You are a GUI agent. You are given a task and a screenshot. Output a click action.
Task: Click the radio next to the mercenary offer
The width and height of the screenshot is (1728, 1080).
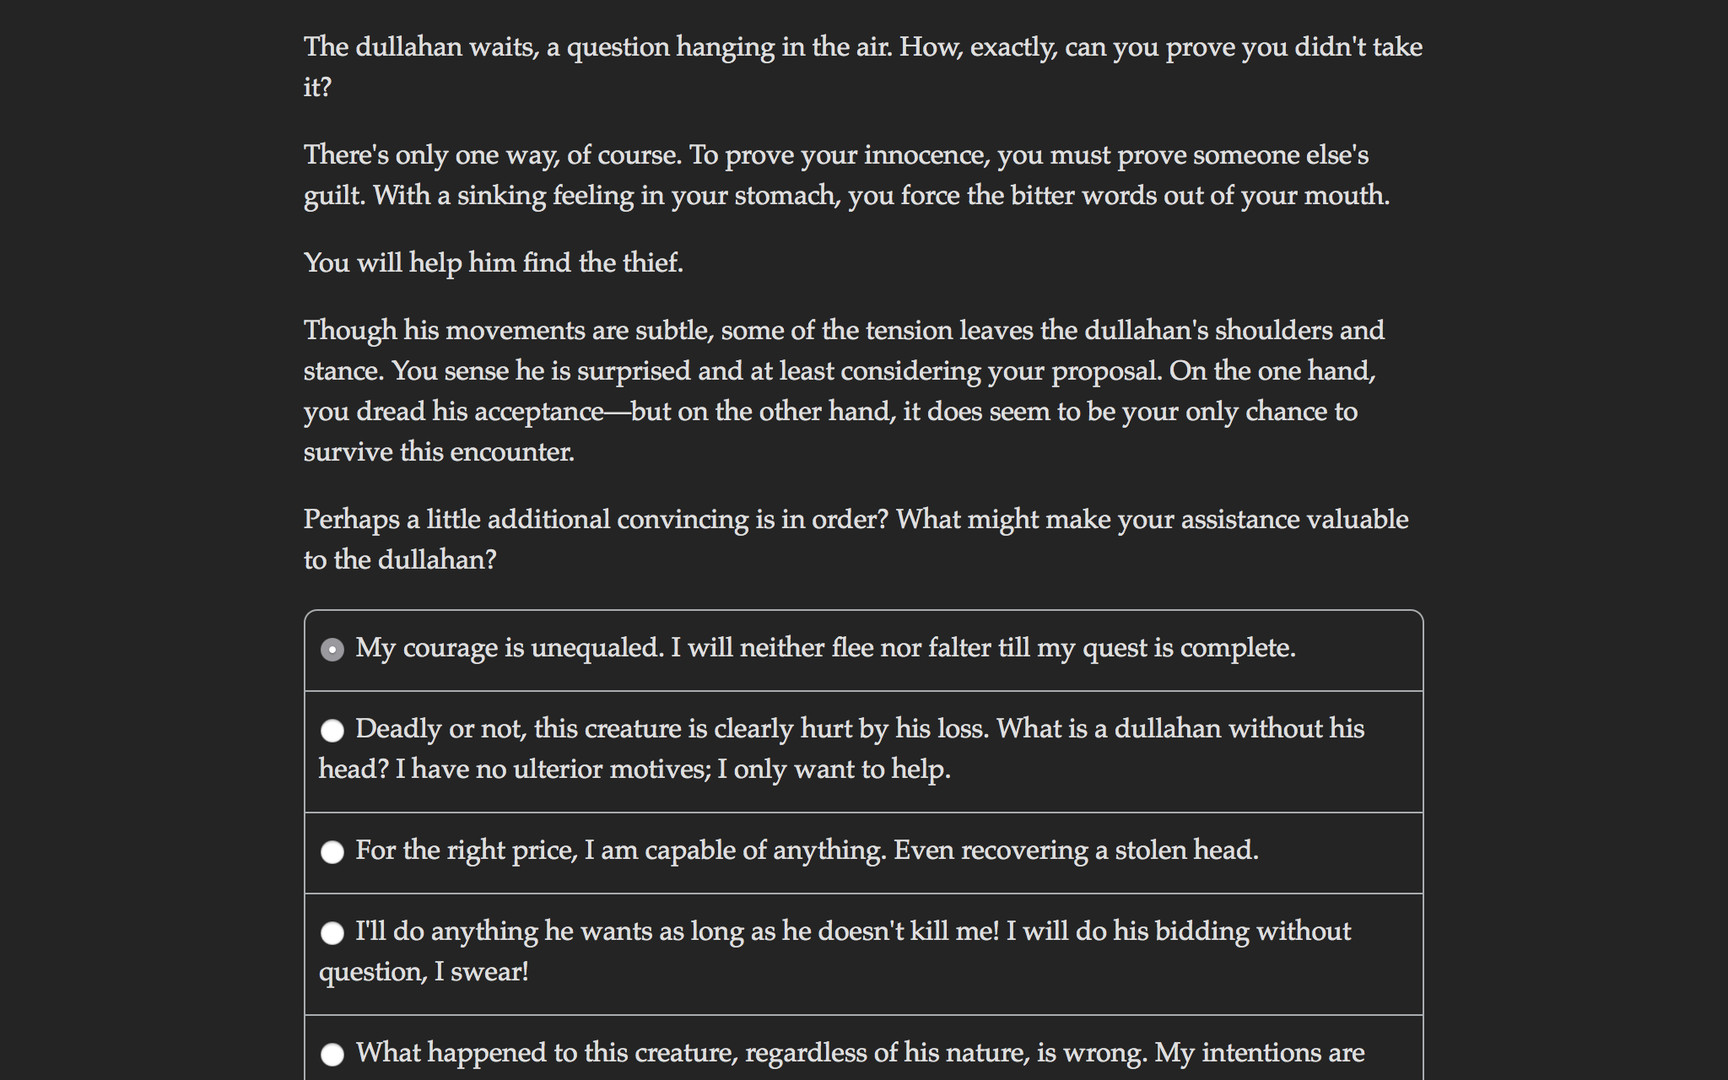(x=332, y=852)
